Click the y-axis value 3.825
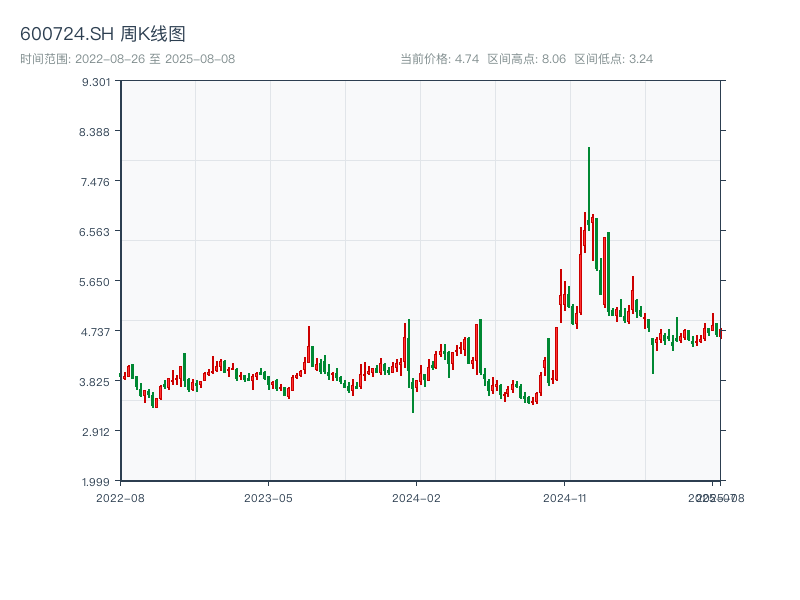800x600 pixels. click(x=95, y=382)
